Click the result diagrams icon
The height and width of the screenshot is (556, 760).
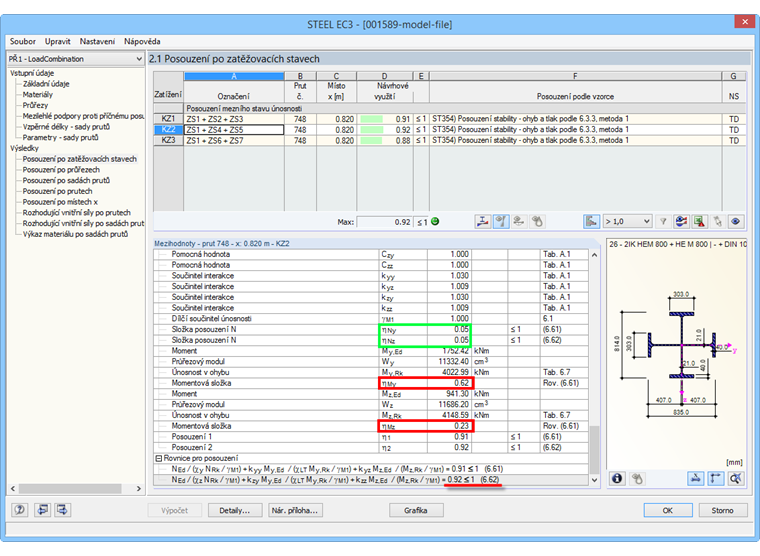[681, 222]
